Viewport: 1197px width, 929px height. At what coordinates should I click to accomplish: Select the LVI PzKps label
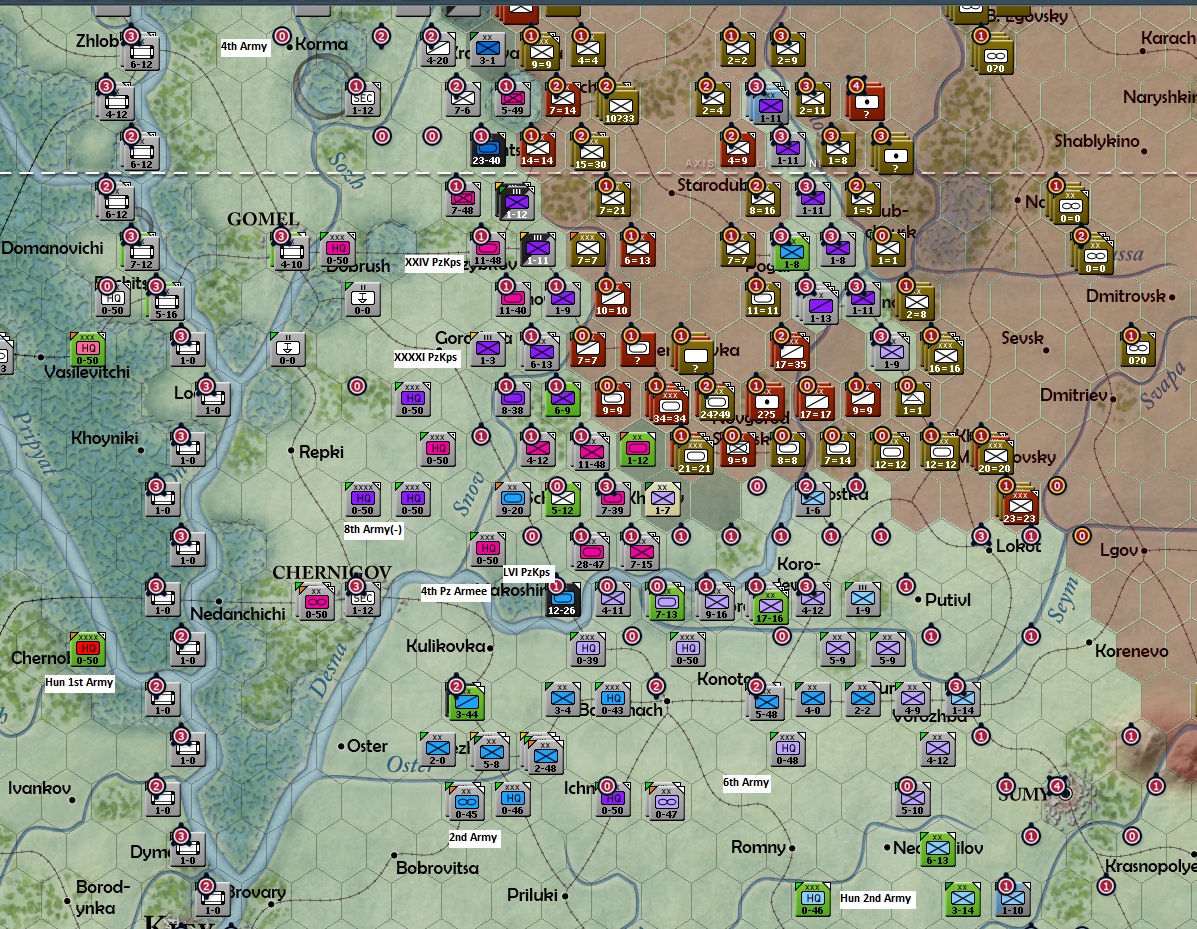527,572
